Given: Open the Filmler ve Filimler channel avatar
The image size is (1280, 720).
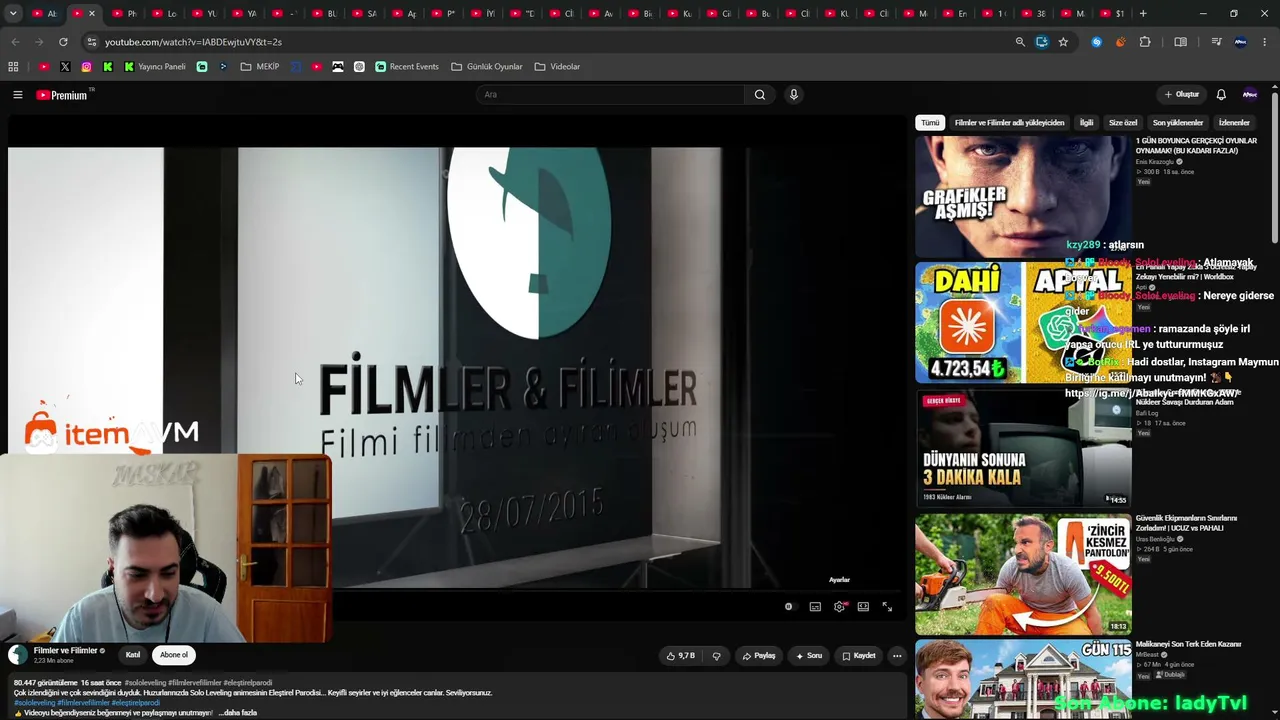Looking at the screenshot, I should tap(18, 655).
